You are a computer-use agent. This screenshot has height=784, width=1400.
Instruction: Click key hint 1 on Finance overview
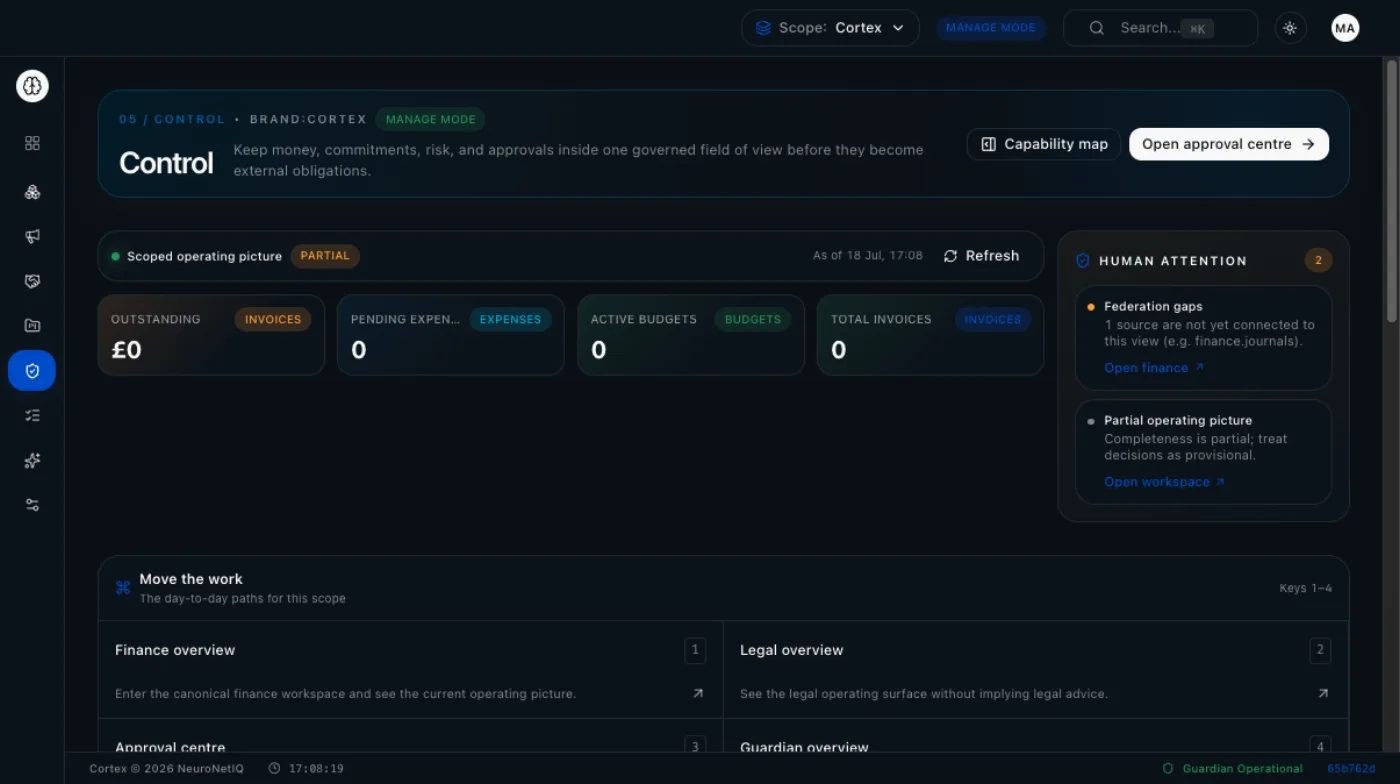click(695, 650)
